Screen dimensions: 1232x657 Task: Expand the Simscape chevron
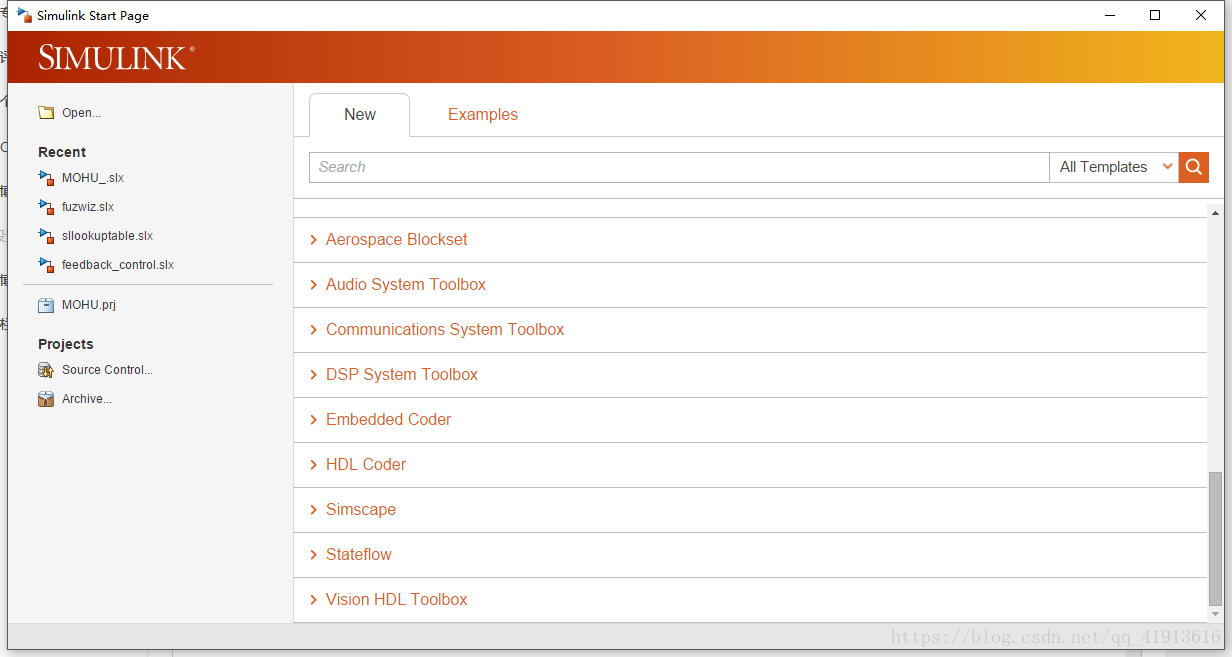tap(314, 510)
